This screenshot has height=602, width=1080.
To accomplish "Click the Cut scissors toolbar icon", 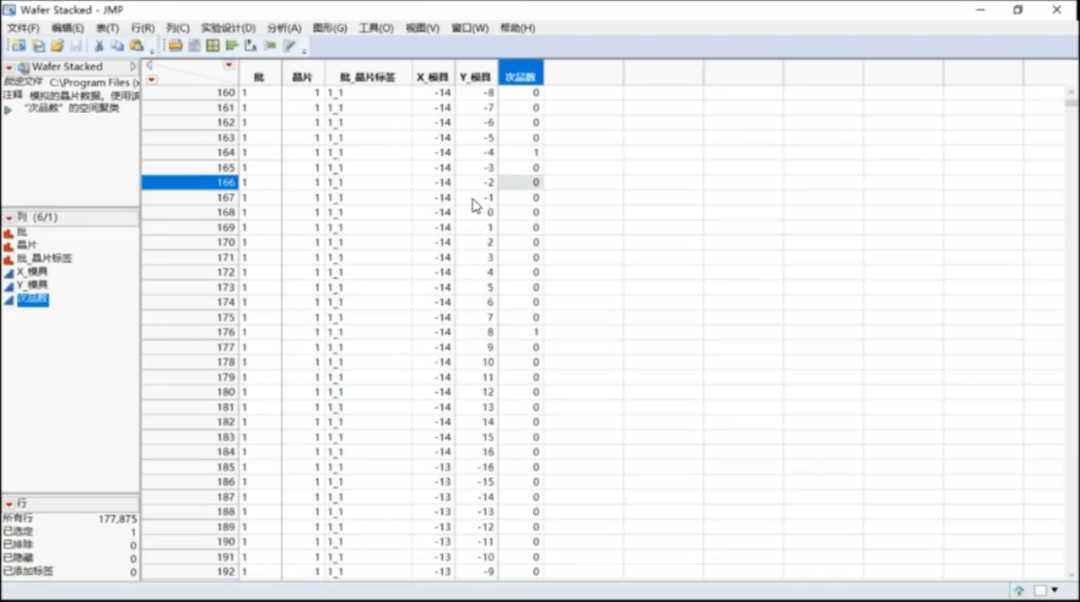I will point(99,46).
